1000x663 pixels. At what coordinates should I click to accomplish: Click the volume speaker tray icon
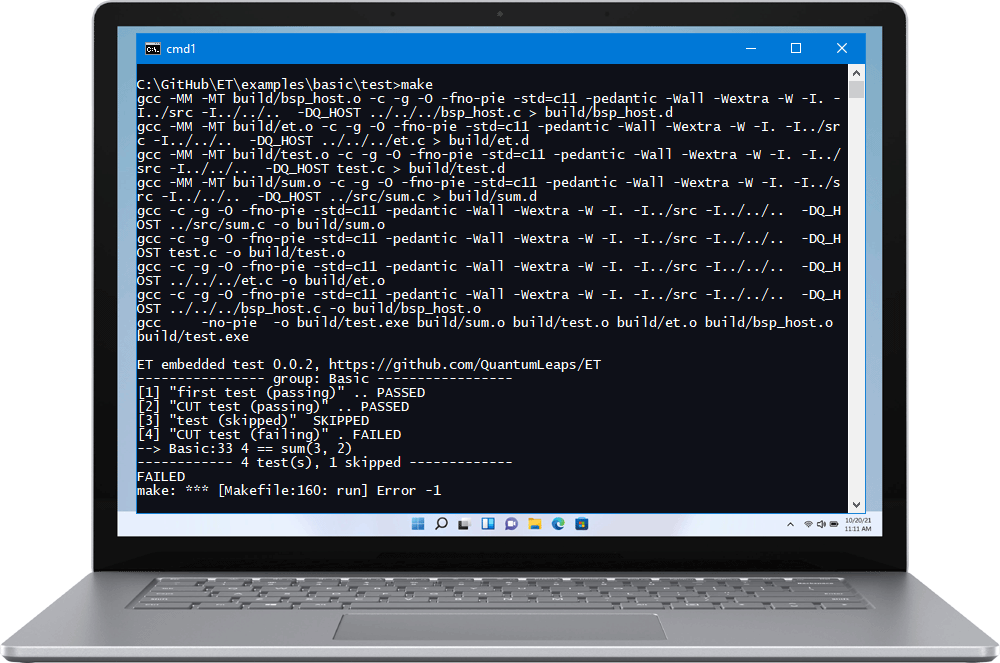point(821,524)
